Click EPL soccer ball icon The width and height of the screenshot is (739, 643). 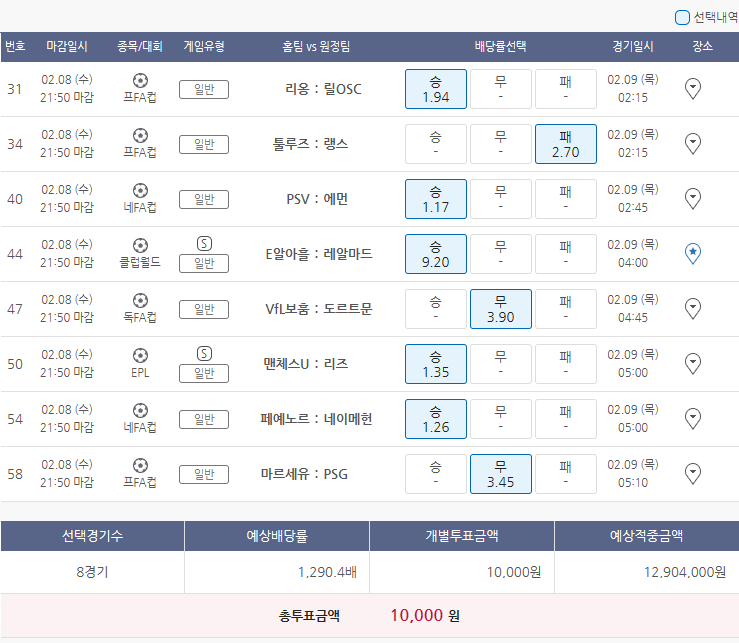(140, 355)
